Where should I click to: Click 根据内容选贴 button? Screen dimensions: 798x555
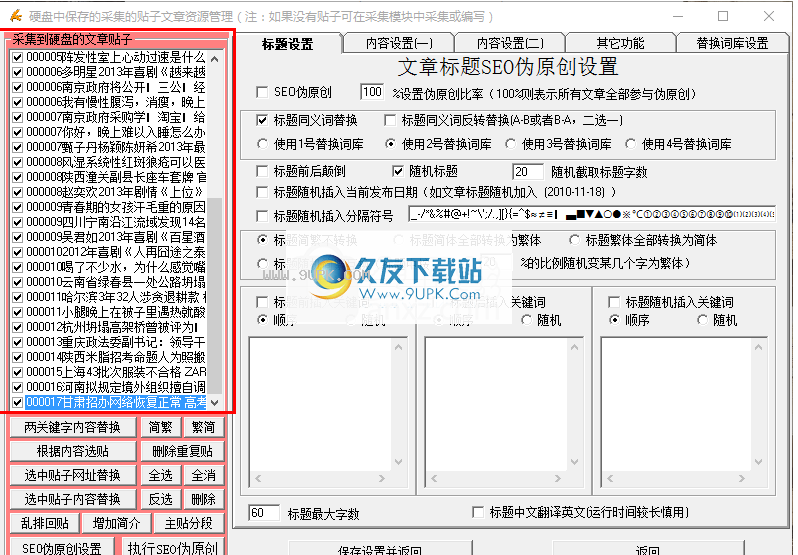[x=73, y=451]
